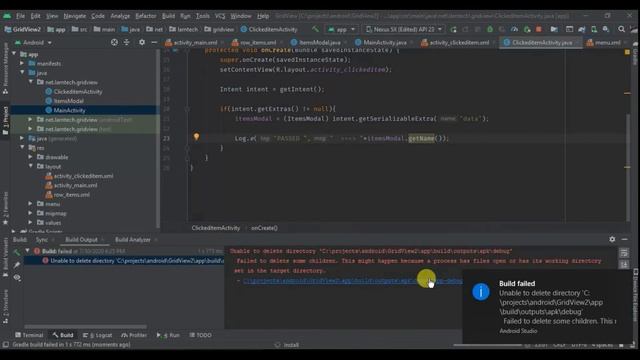Image resolution: width=640 pixels, height=360 pixels.
Task: Click the locate target icon in Project panel
Action: point(114,42)
